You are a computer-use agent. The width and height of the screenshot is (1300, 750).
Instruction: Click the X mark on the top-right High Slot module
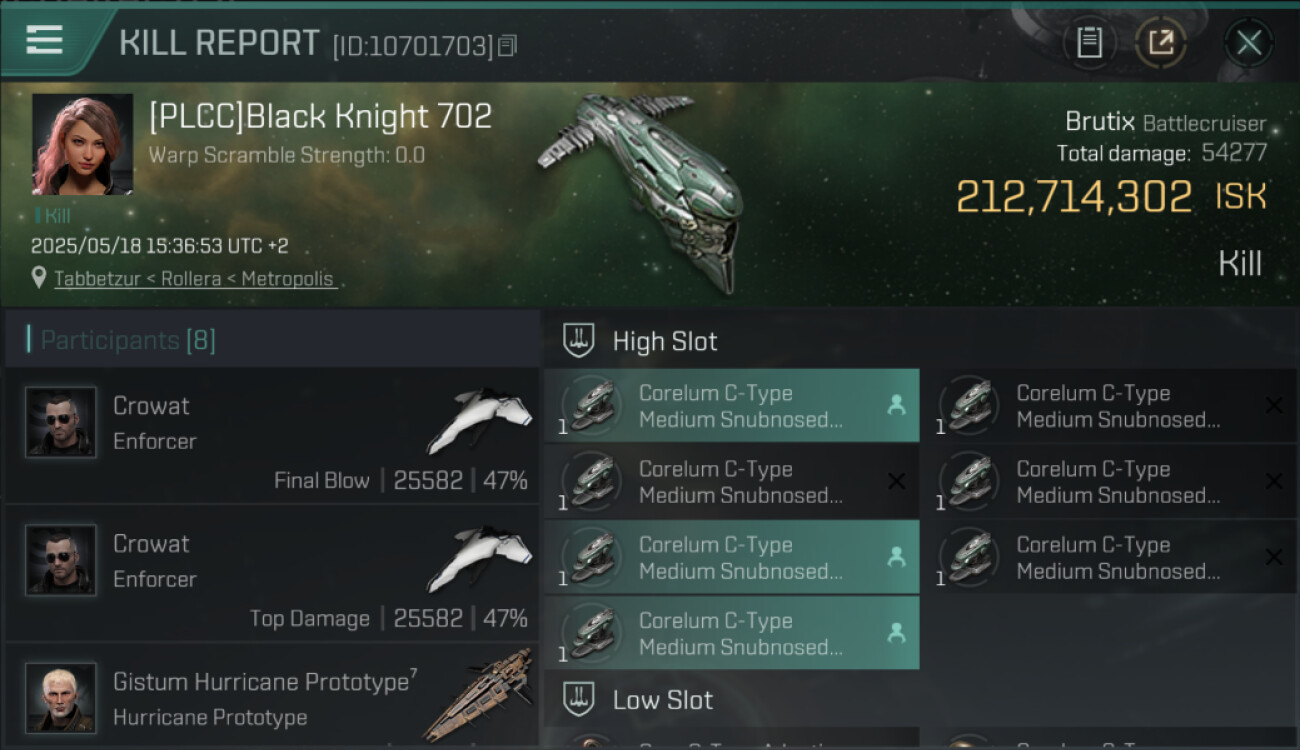click(1273, 405)
